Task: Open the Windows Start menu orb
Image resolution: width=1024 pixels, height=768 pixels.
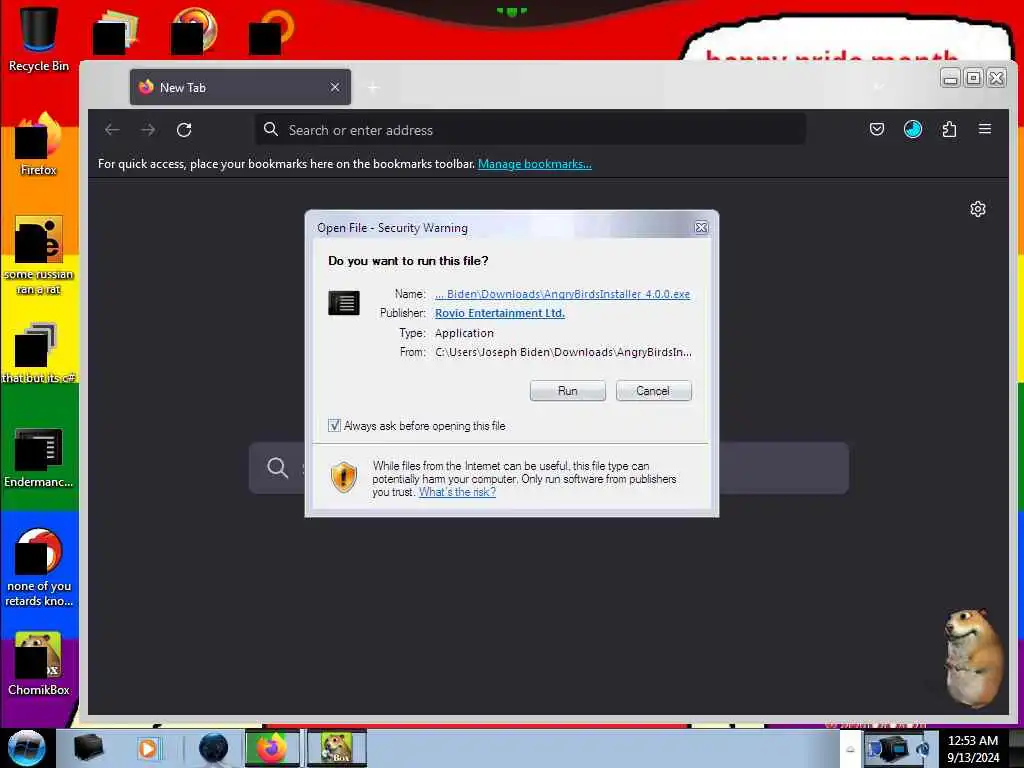Action: 26,748
